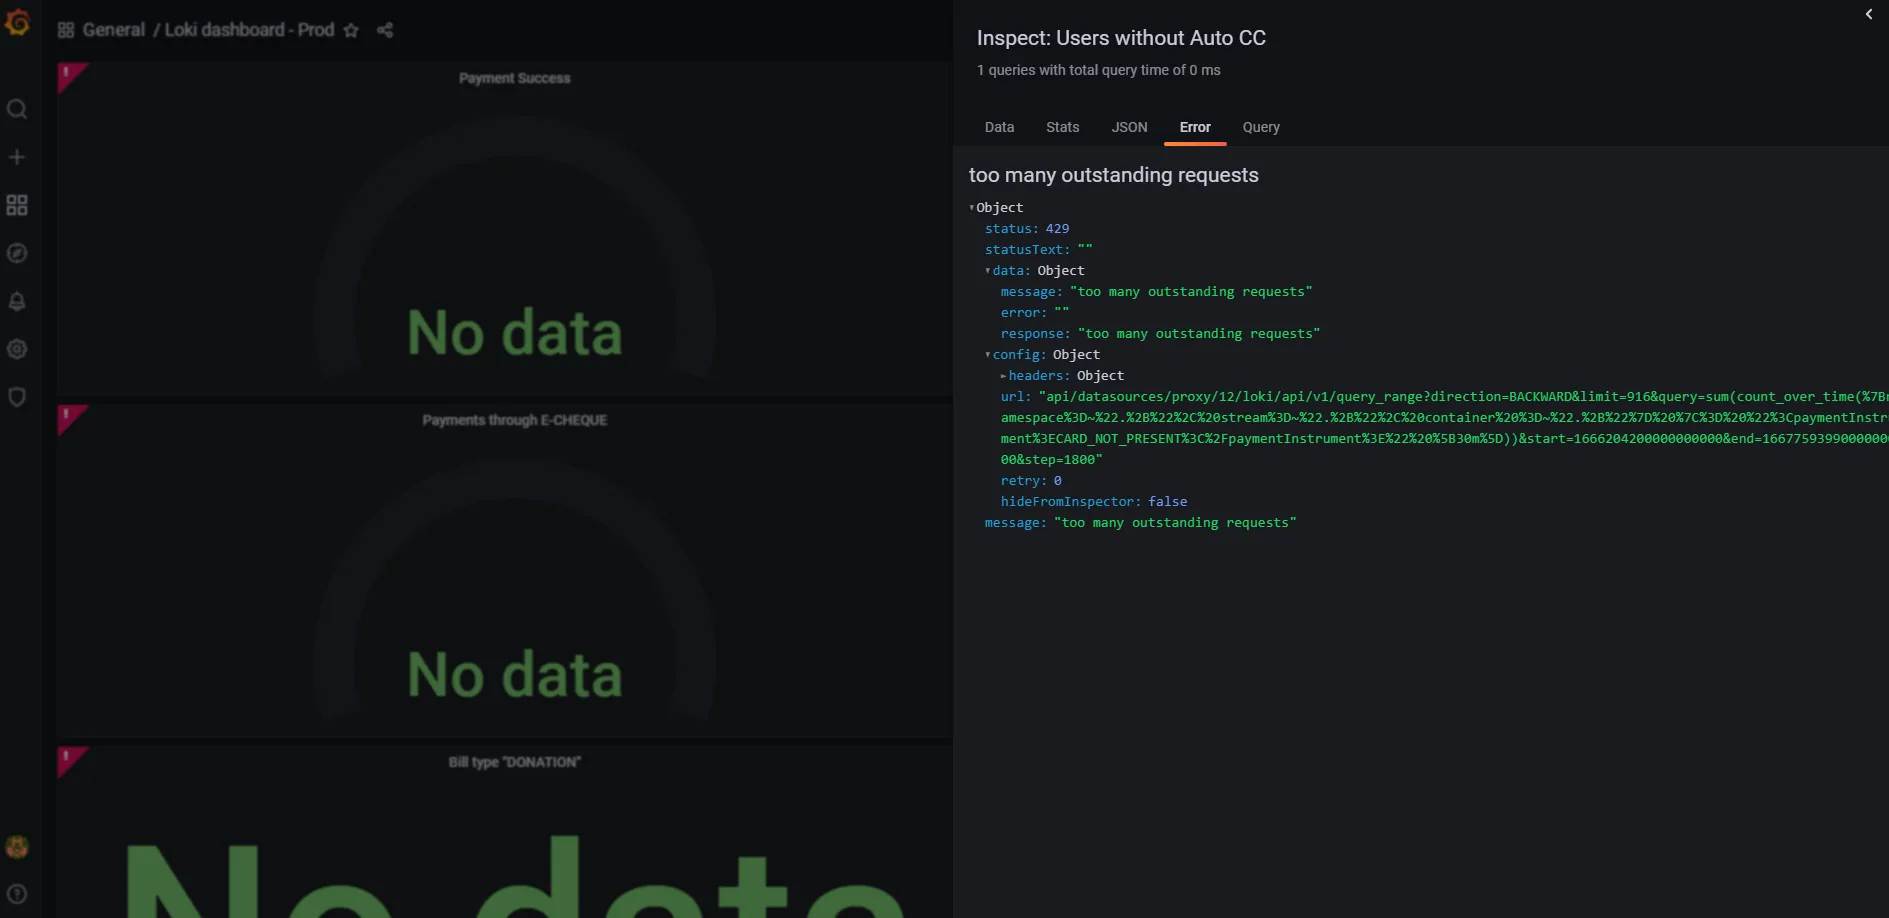The image size is (1889, 918).
Task: Expand the headers Object node
Action: tap(1004, 376)
